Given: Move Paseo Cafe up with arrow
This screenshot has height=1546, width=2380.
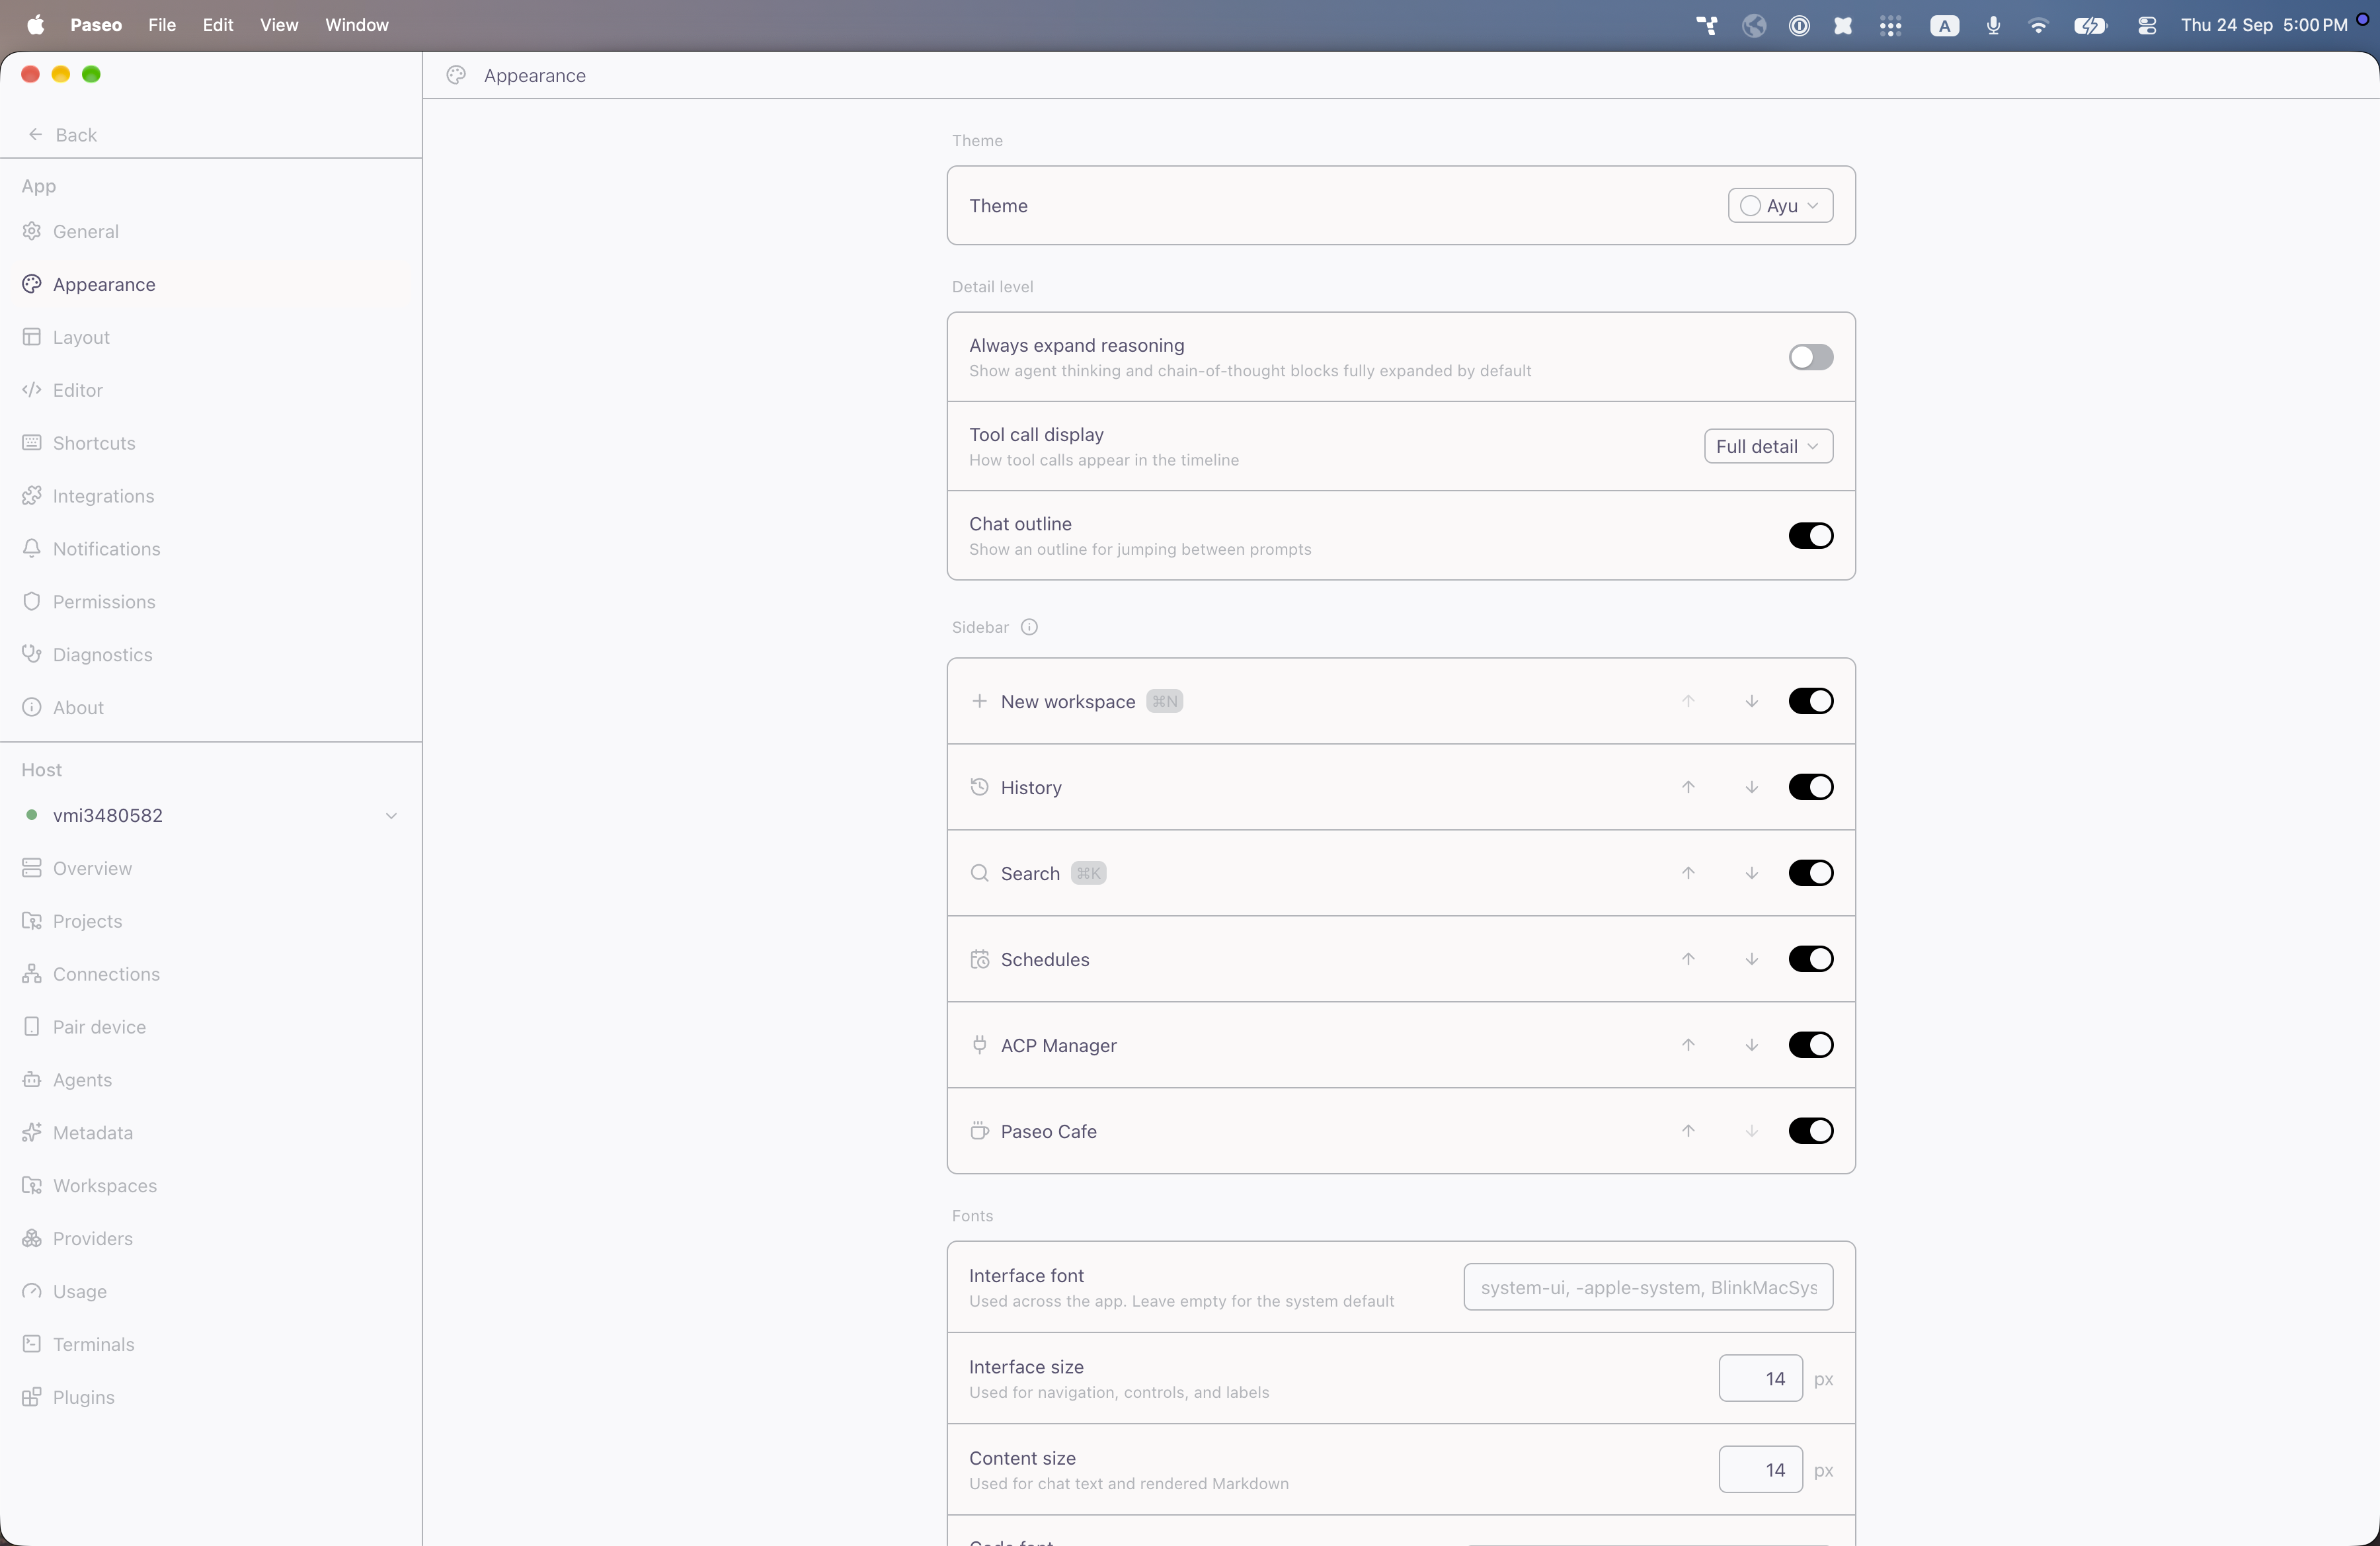Looking at the screenshot, I should (1688, 1131).
